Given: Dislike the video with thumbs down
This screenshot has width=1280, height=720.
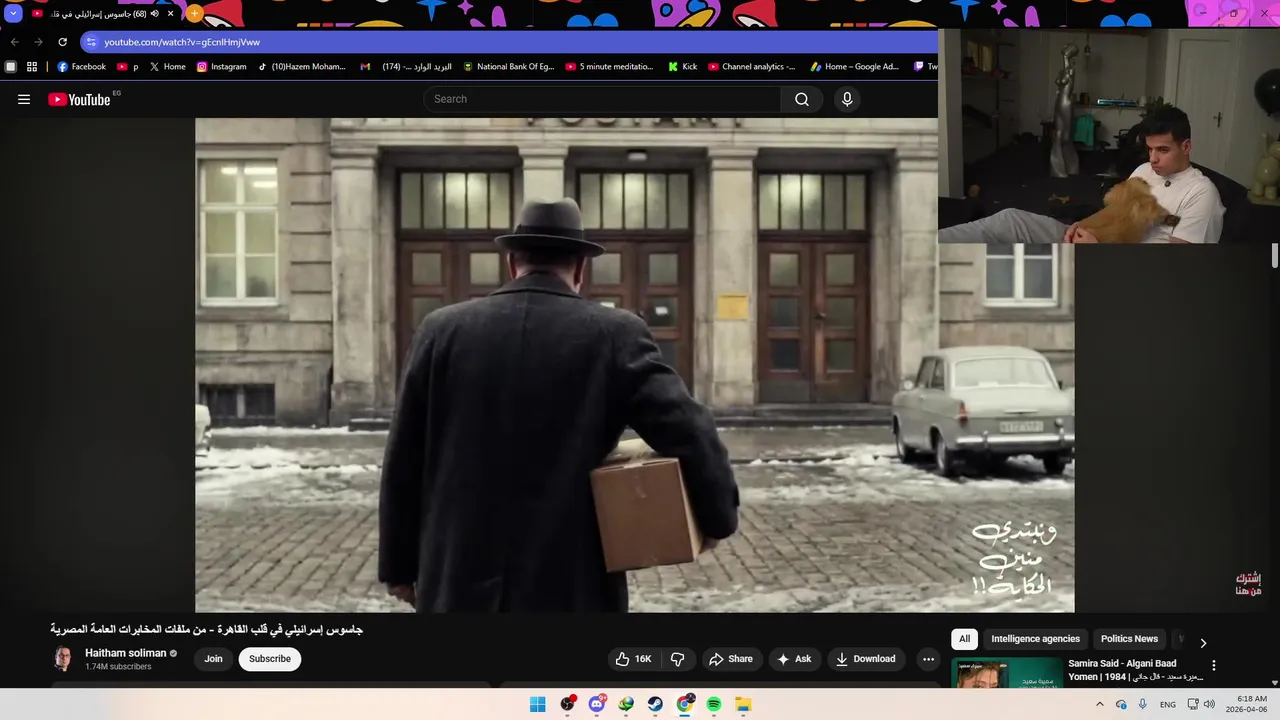Looking at the screenshot, I should coord(677,659).
